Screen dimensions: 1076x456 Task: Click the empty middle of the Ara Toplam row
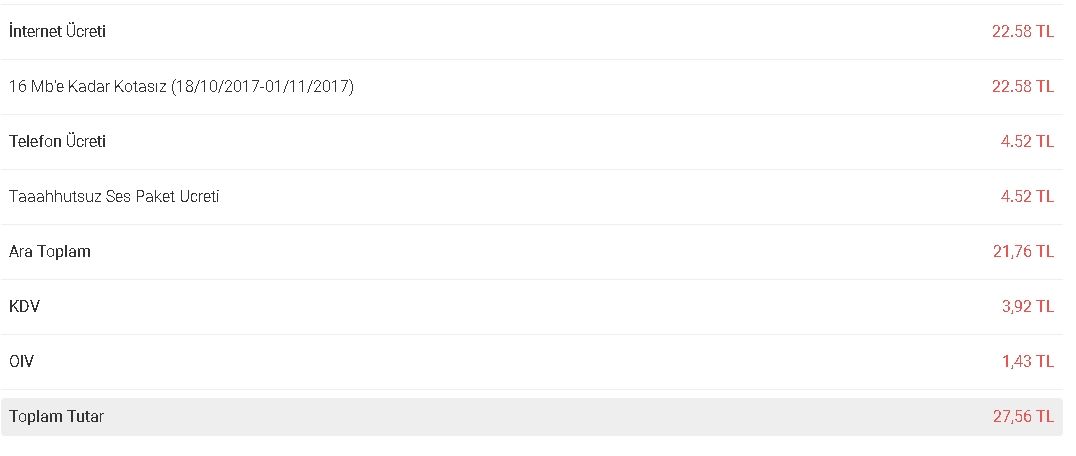pos(540,252)
